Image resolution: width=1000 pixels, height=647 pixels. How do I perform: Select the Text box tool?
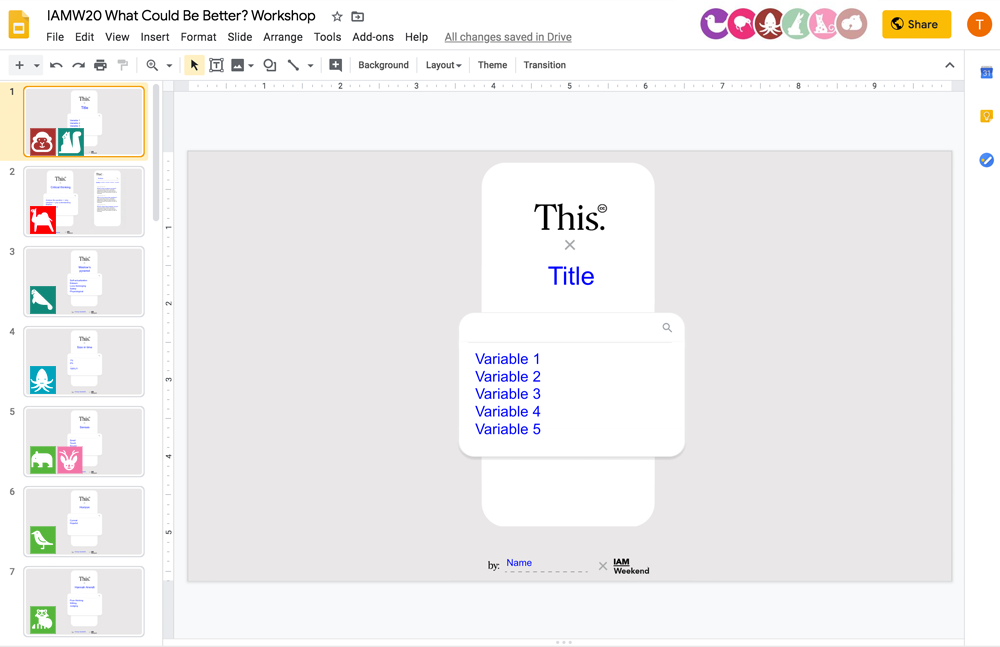click(216, 65)
